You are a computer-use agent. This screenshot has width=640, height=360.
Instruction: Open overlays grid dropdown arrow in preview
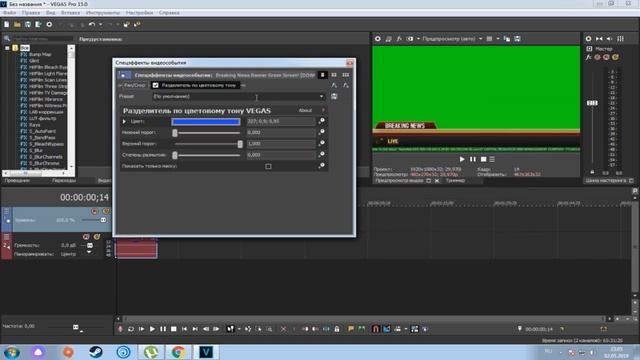tap(498, 39)
